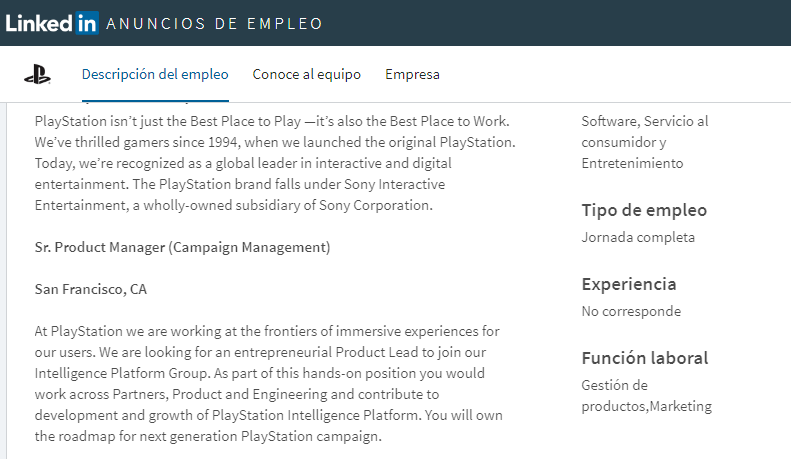Open the Descripción del empleo tab
Screen dimensions: 791x459
(x=155, y=74)
